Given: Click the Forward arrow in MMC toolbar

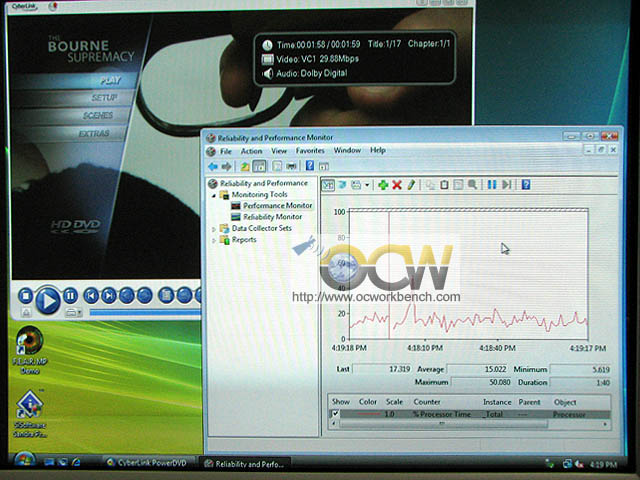Looking at the screenshot, I should point(226,167).
